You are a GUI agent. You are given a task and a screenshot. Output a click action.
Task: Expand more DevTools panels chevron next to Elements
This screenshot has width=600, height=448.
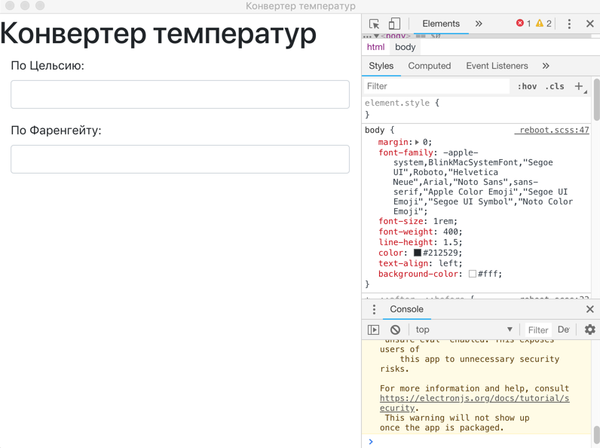click(478, 23)
